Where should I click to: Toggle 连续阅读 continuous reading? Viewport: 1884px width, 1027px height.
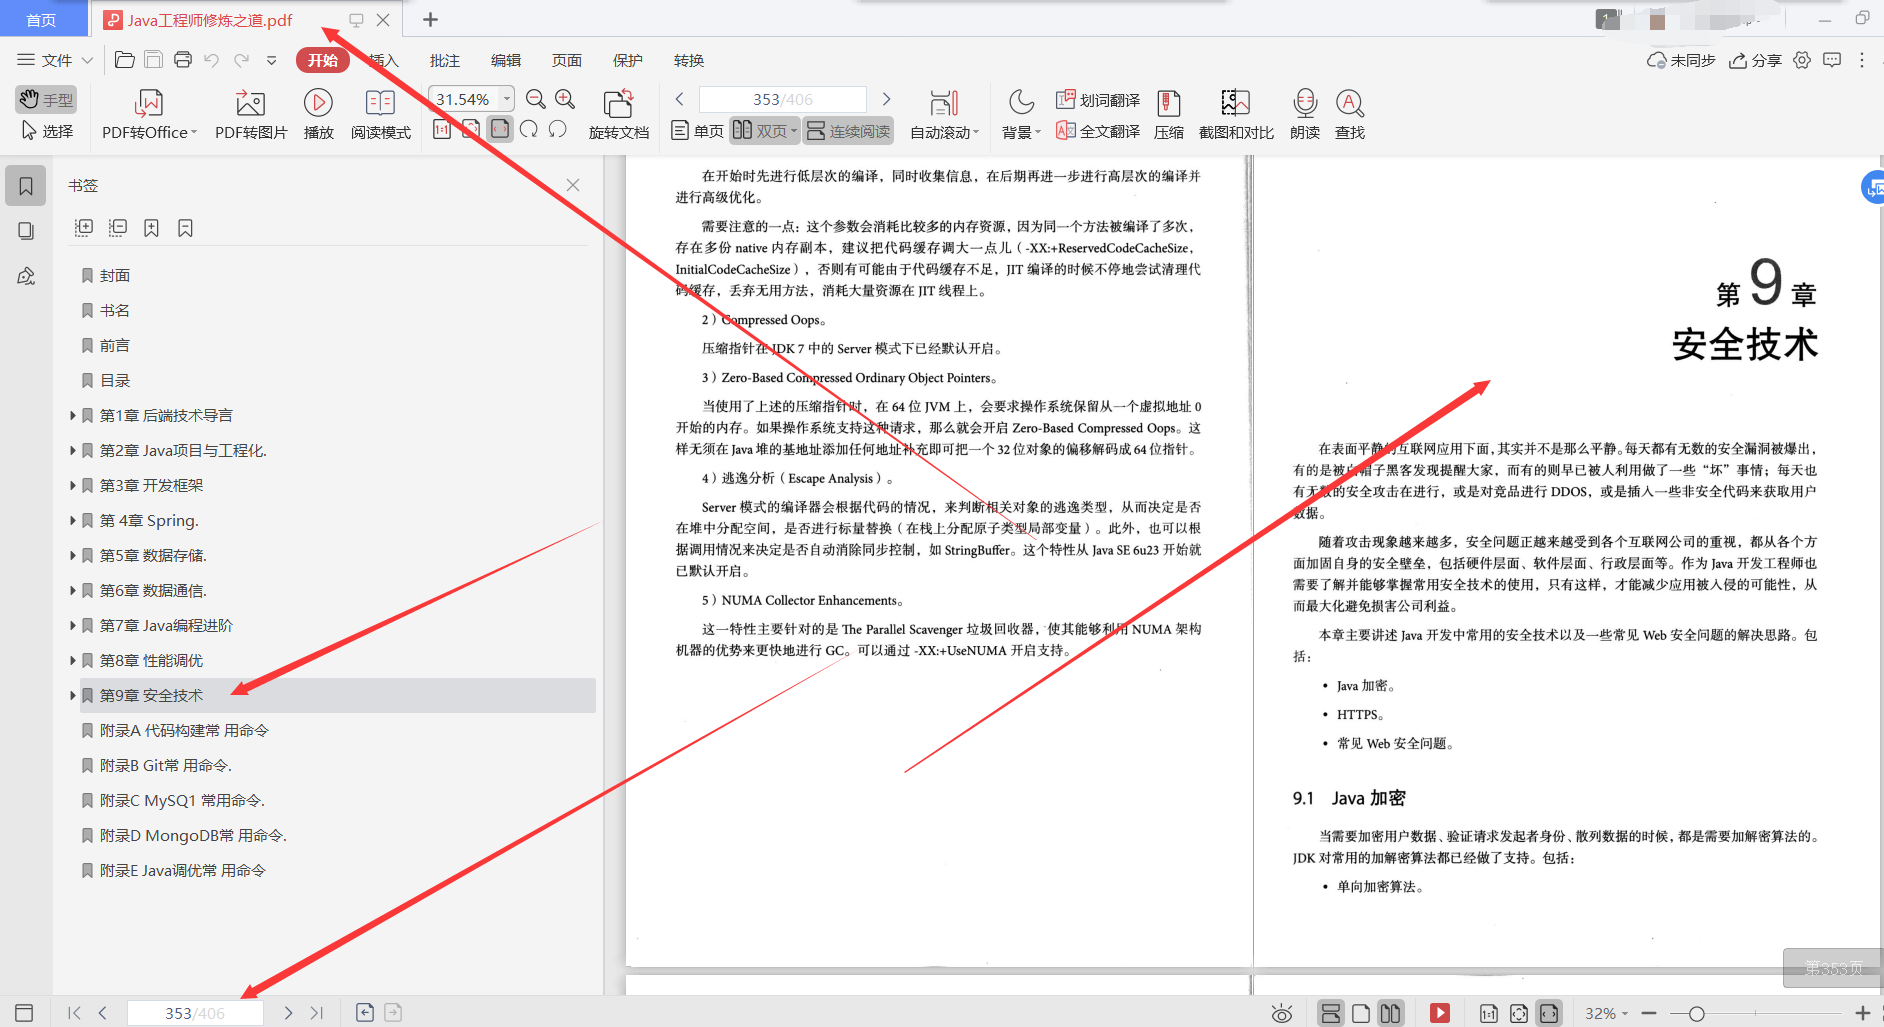click(848, 131)
